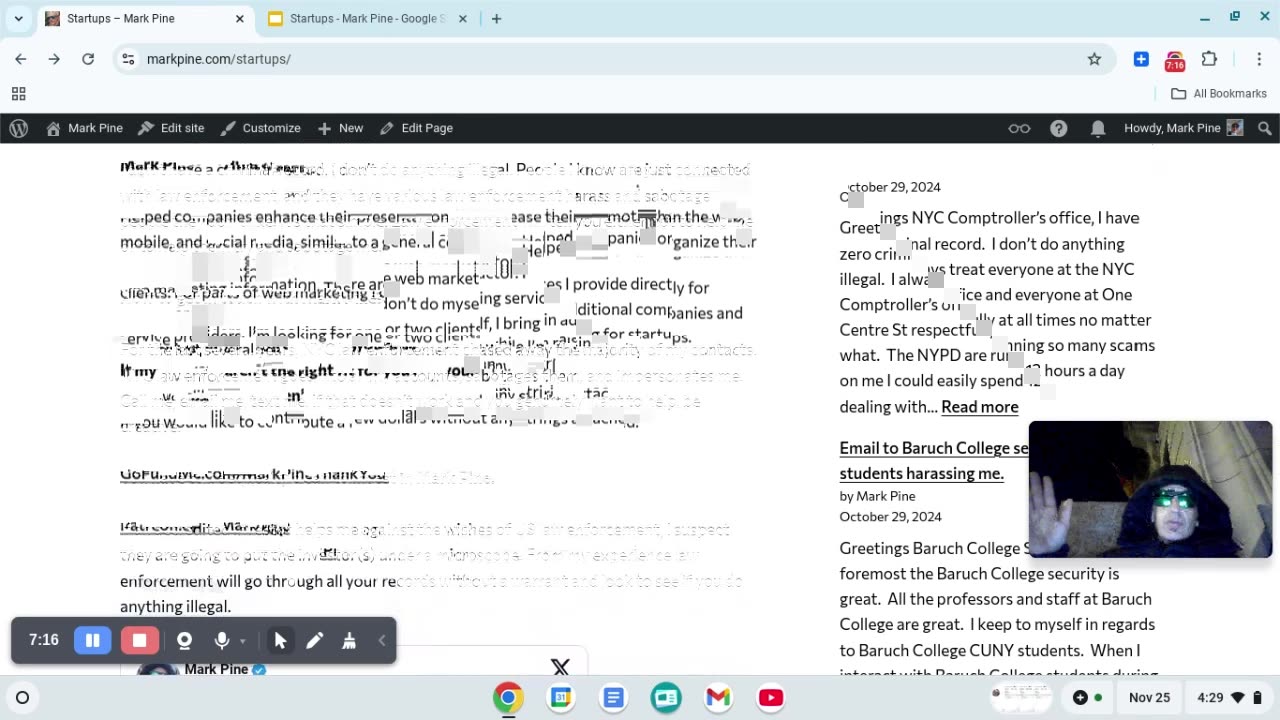Open Google Docs from the shelf
Viewport: 1280px width, 720px height.
613,697
